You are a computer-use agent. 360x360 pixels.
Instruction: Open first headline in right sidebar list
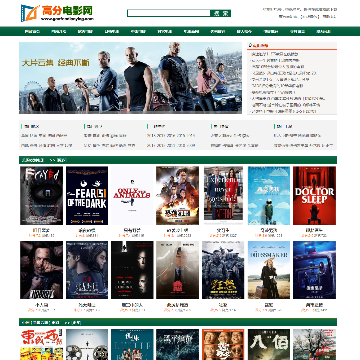point(275,54)
